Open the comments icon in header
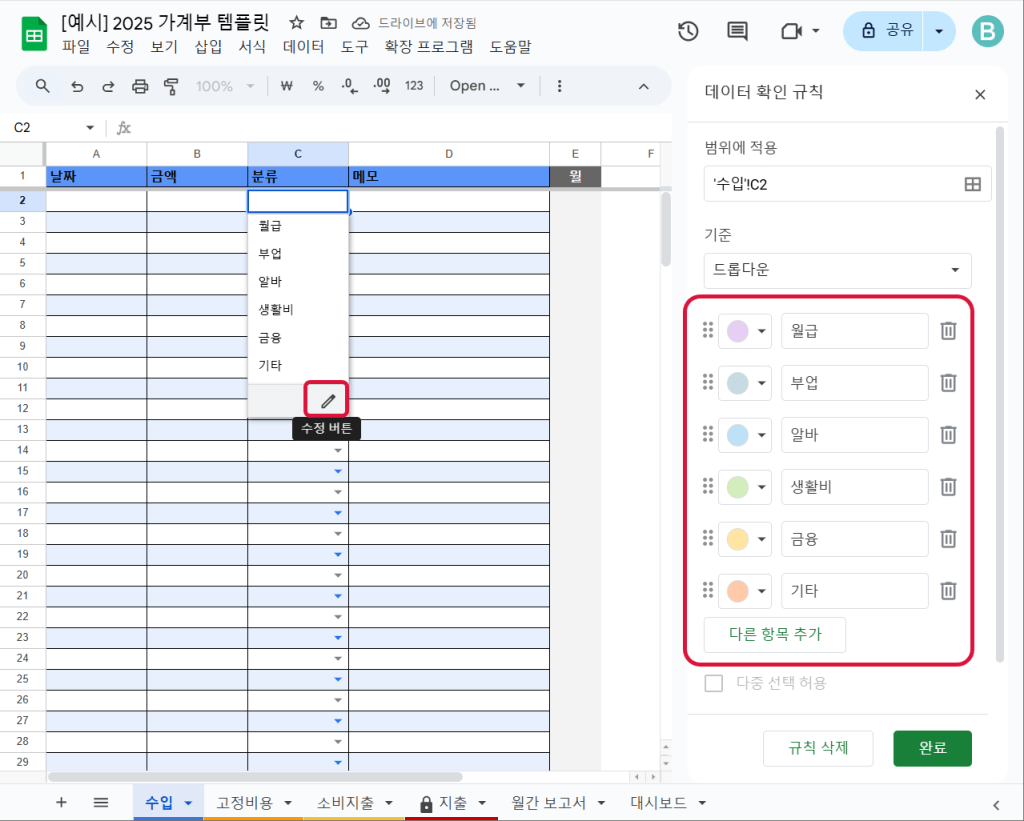The width and height of the screenshot is (1024, 821). coord(737,31)
